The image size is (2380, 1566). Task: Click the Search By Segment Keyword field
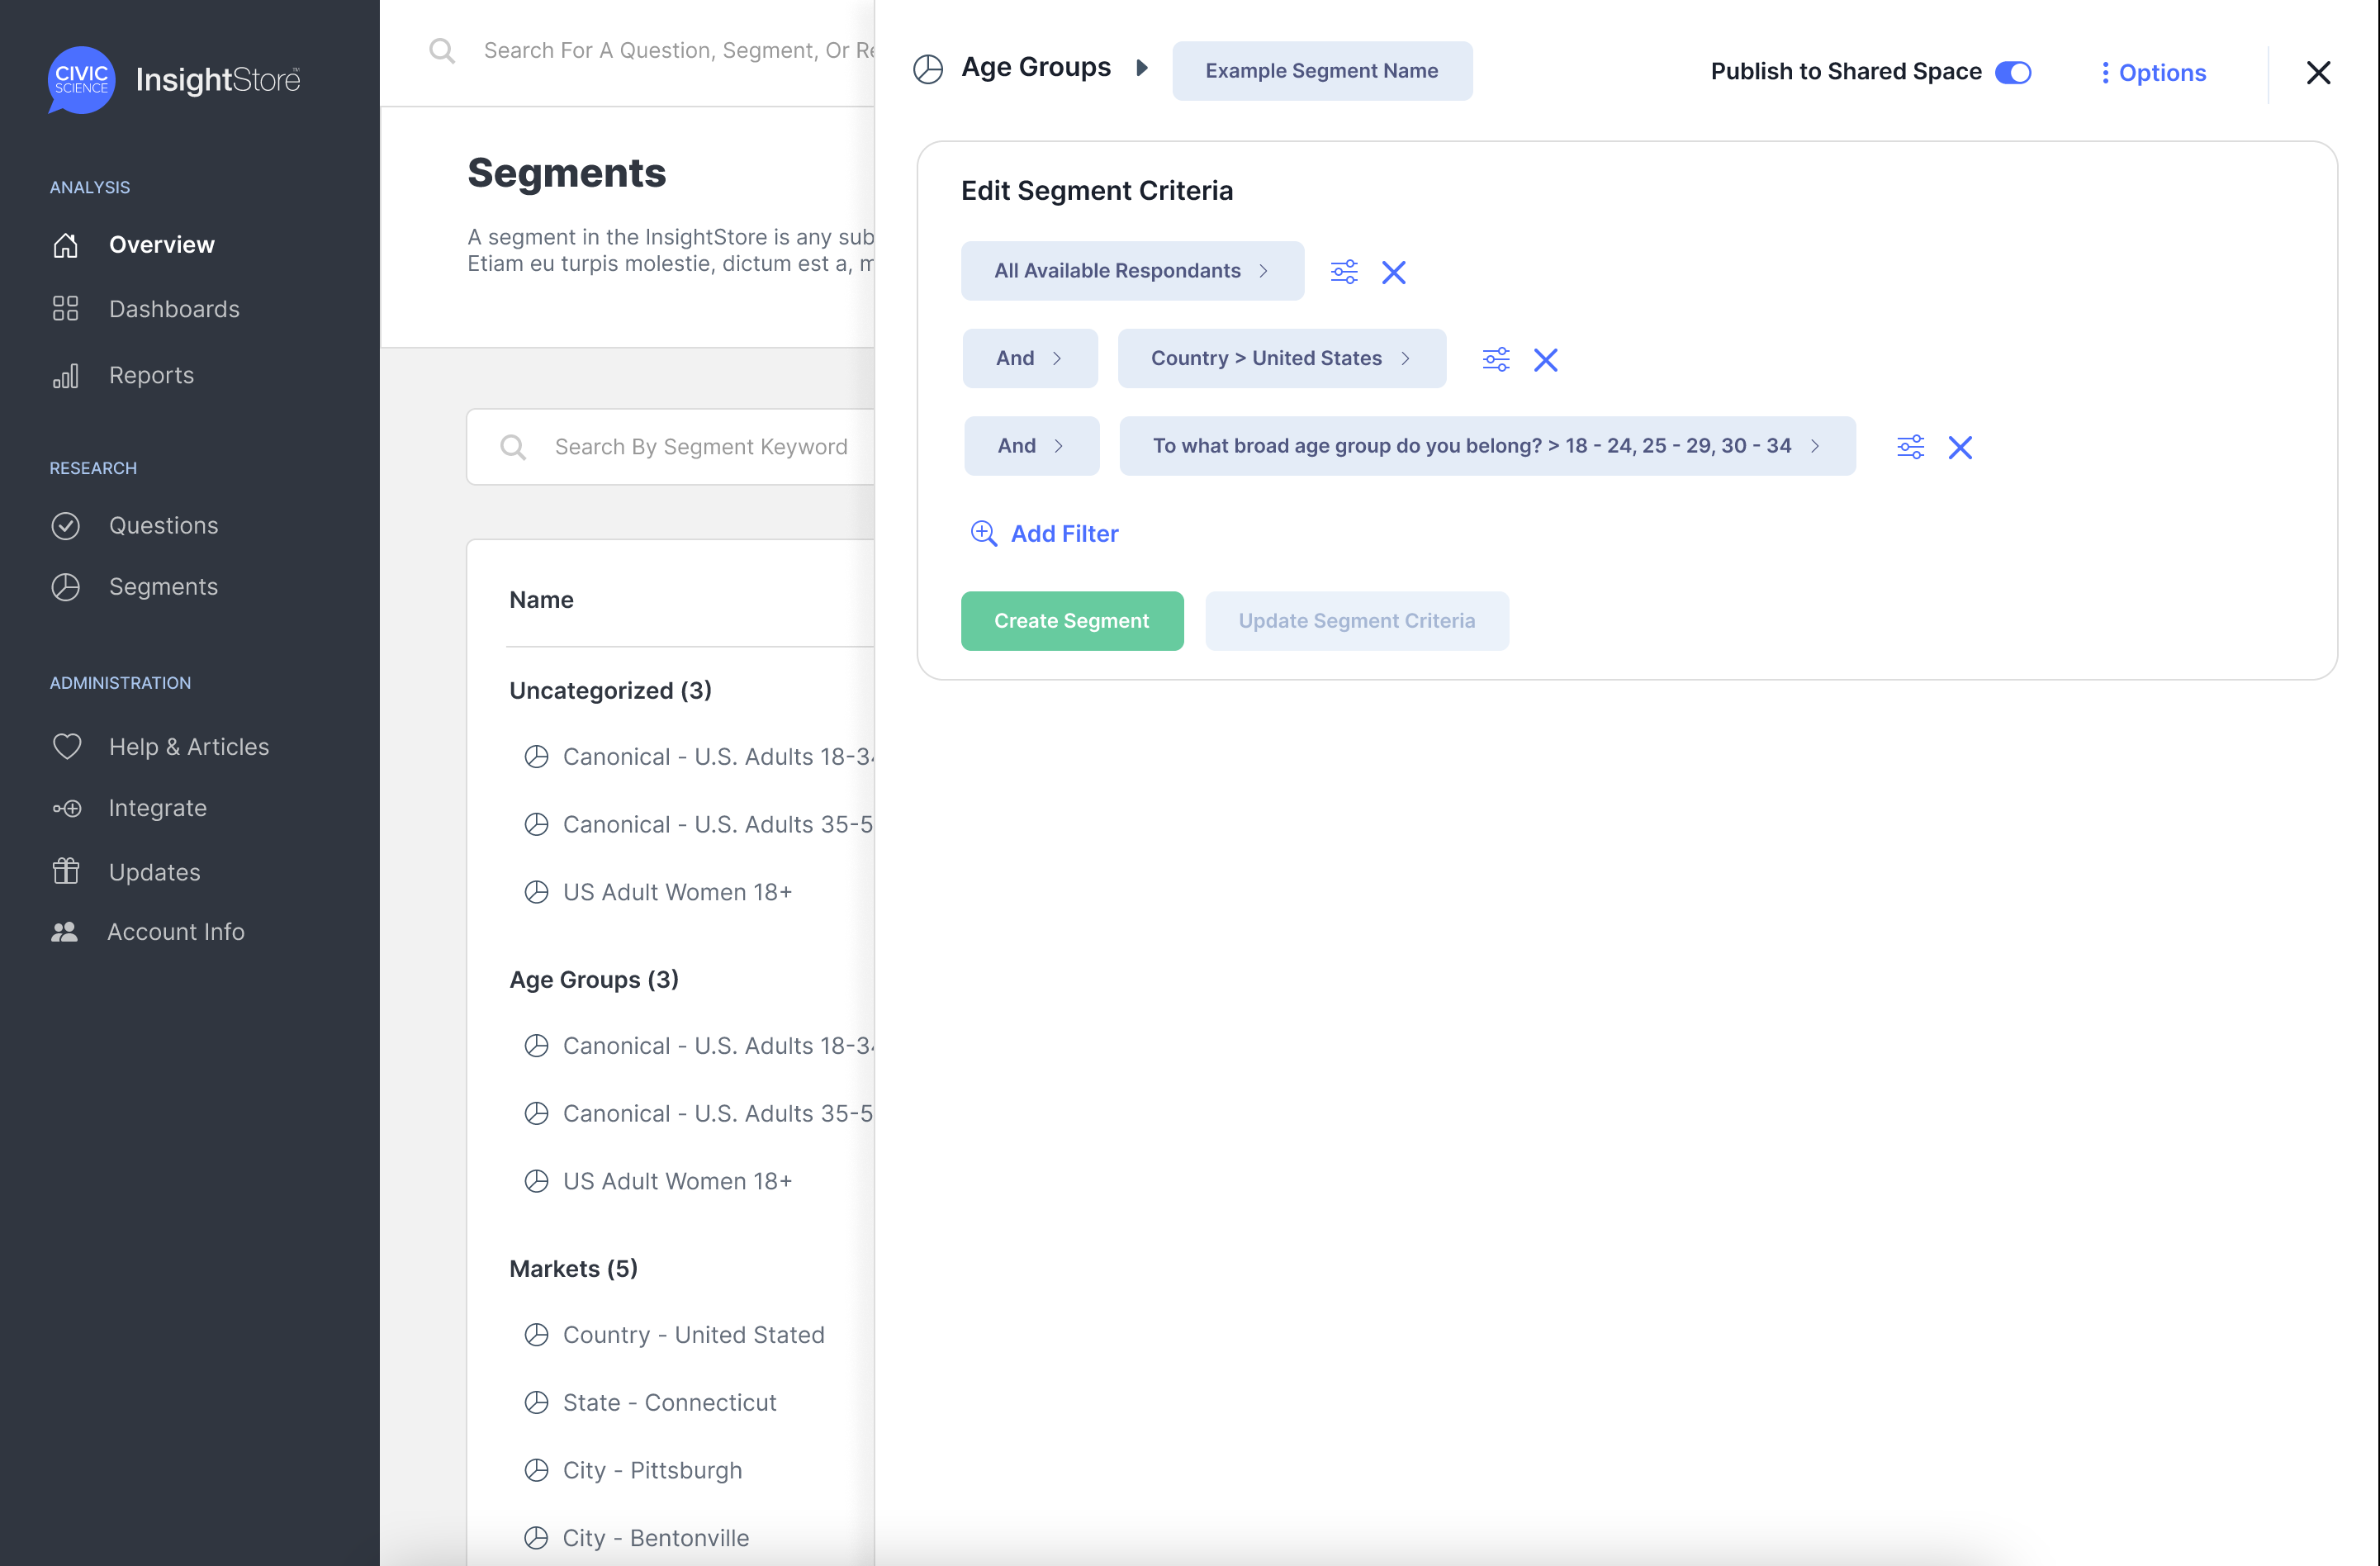700,447
